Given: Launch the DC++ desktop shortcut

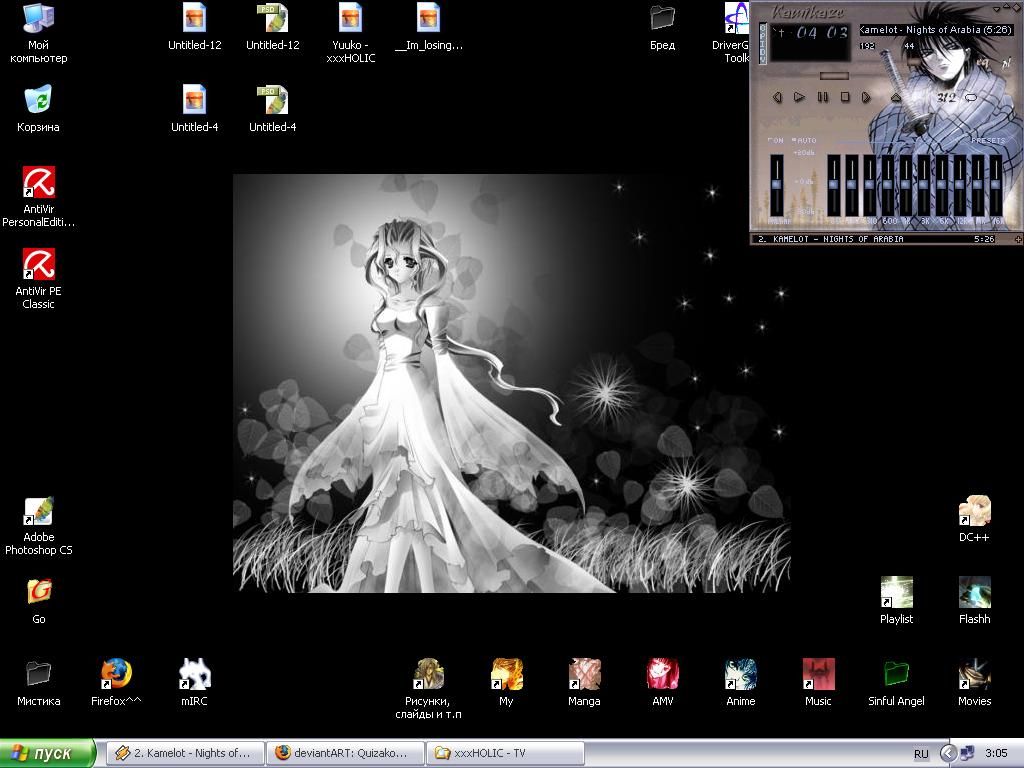Looking at the screenshot, I should point(974,519).
